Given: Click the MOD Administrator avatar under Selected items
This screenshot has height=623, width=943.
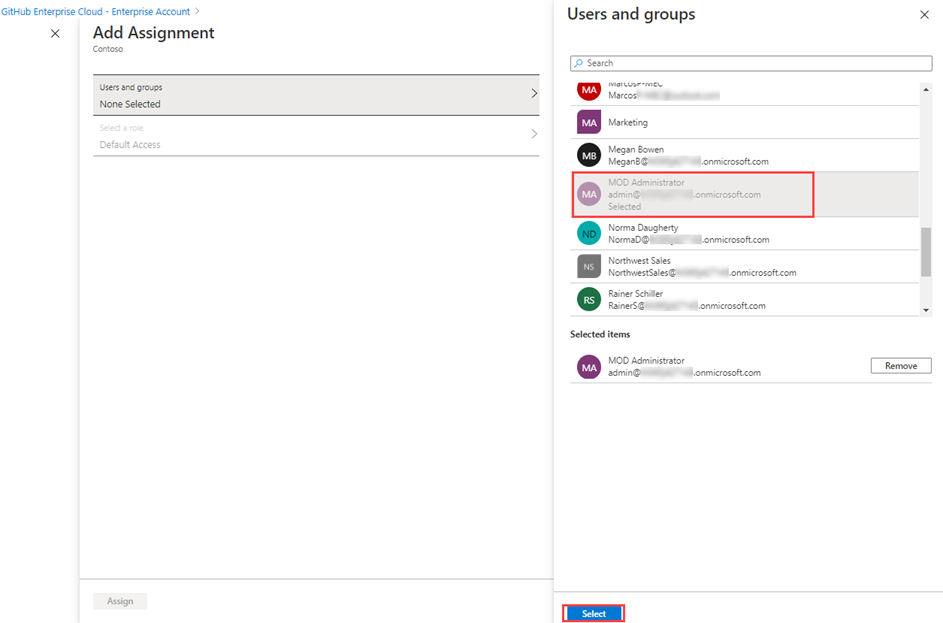Looking at the screenshot, I should [588, 366].
